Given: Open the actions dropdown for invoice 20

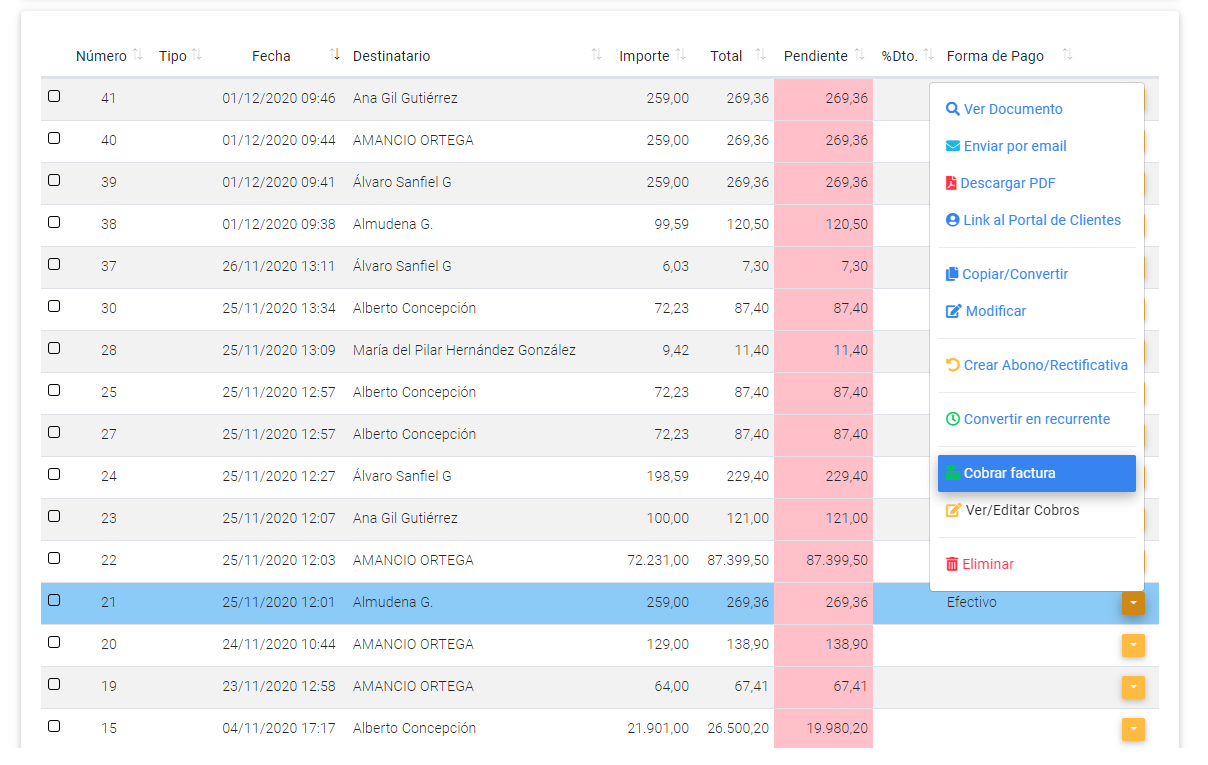Looking at the screenshot, I should [x=1133, y=645].
